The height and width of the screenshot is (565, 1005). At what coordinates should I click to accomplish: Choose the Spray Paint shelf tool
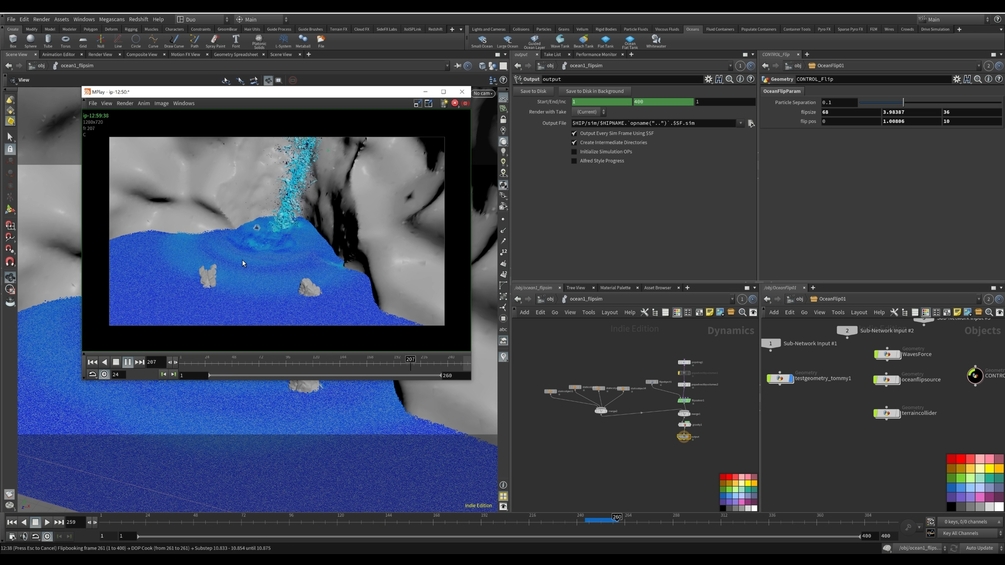coord(215,41)
